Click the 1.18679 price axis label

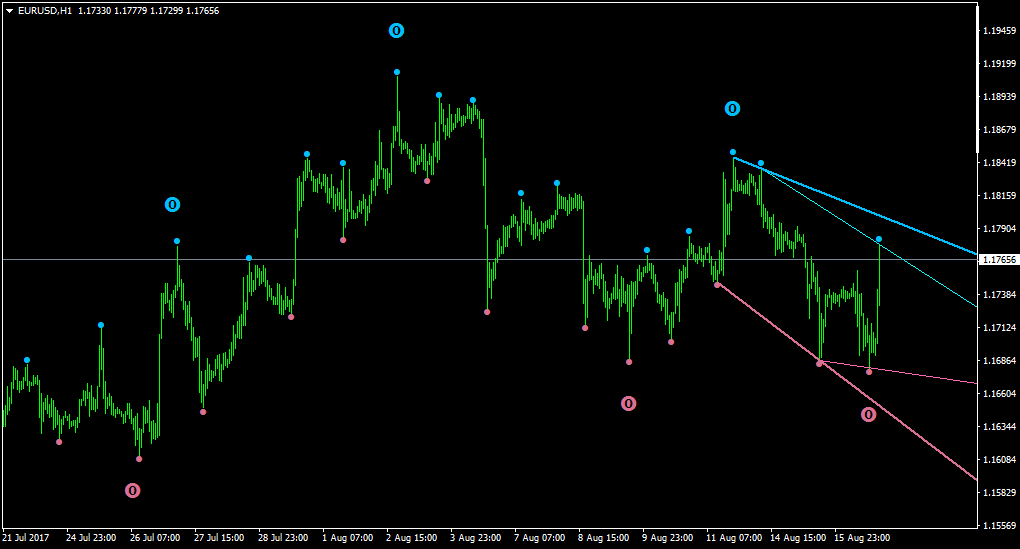[x=999, y=129]
